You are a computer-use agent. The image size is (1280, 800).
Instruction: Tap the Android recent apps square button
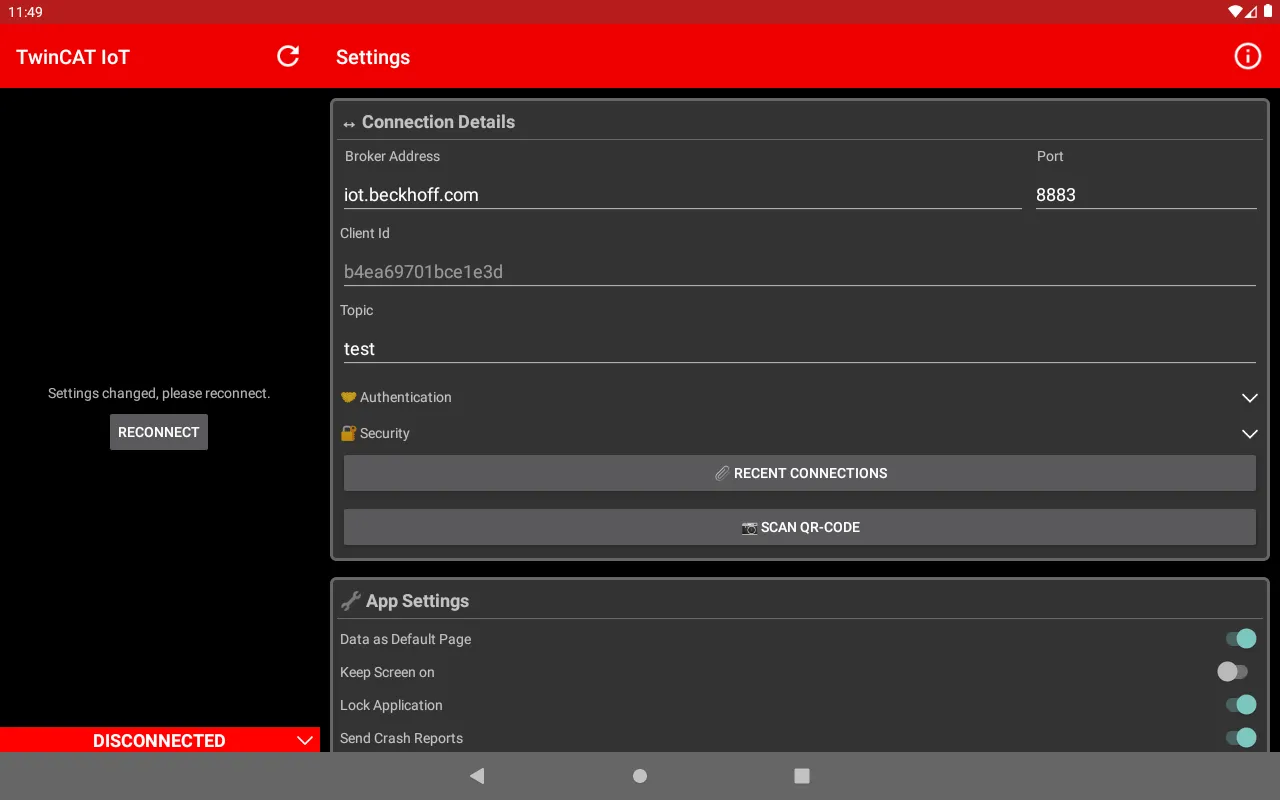[x=801, y=776]
